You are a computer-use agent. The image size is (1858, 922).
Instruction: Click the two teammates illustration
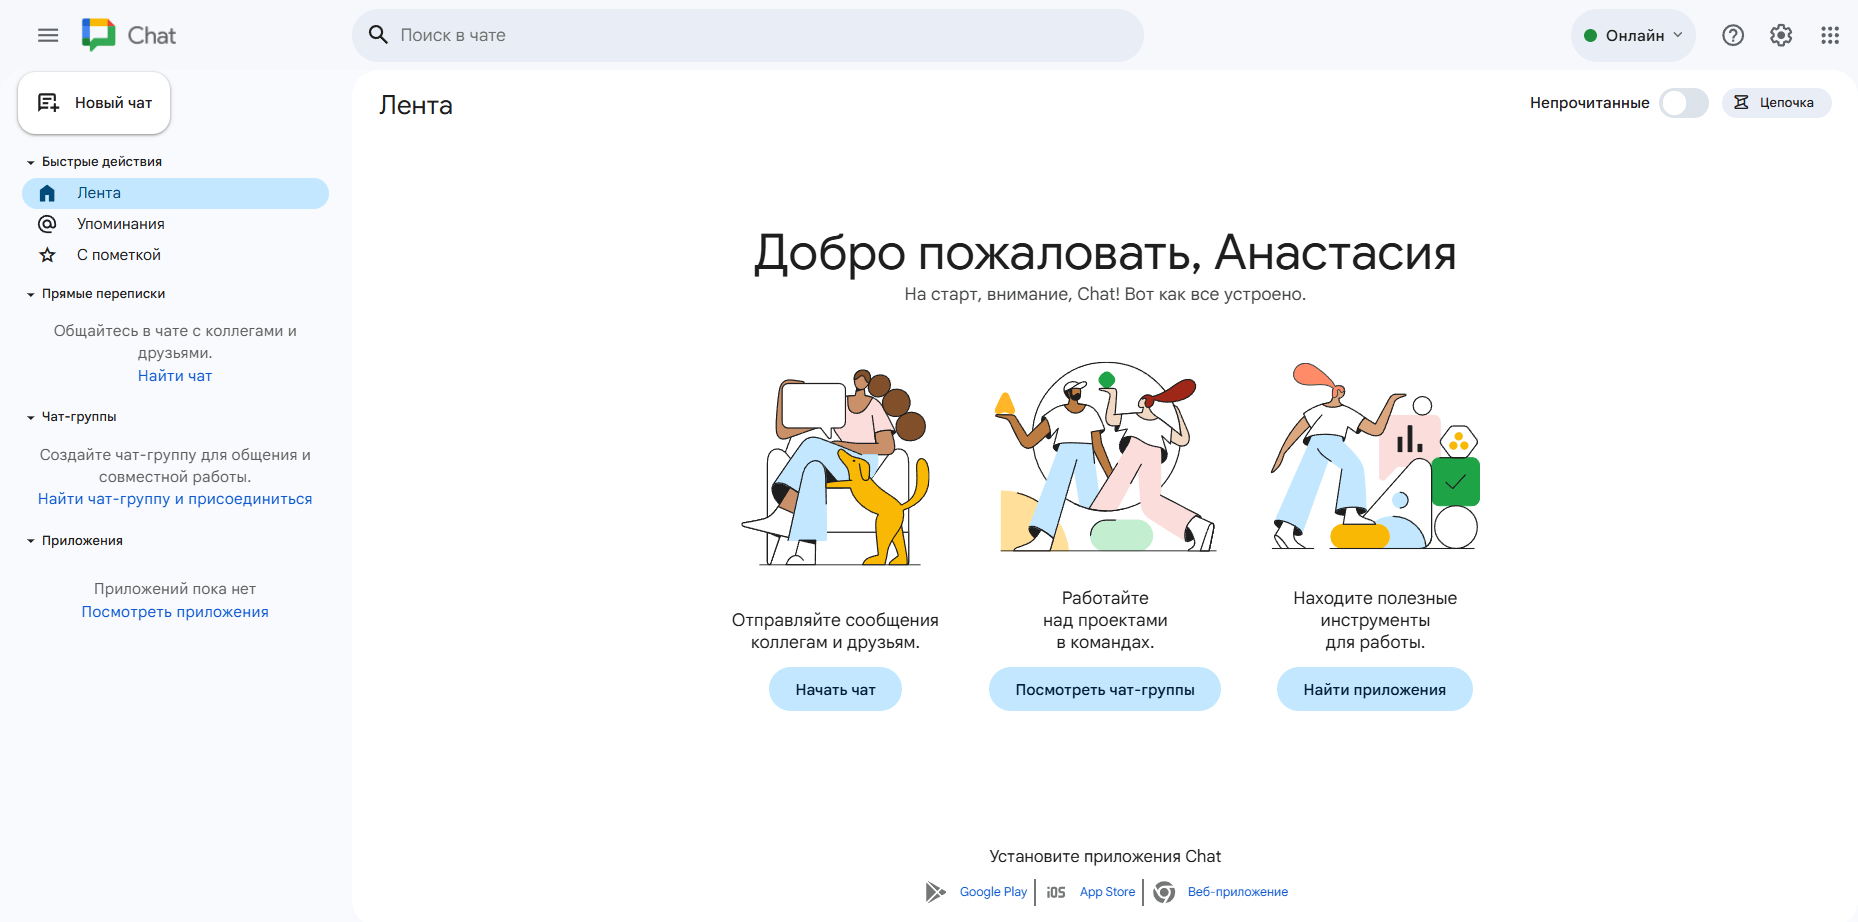pos(1105,457)
